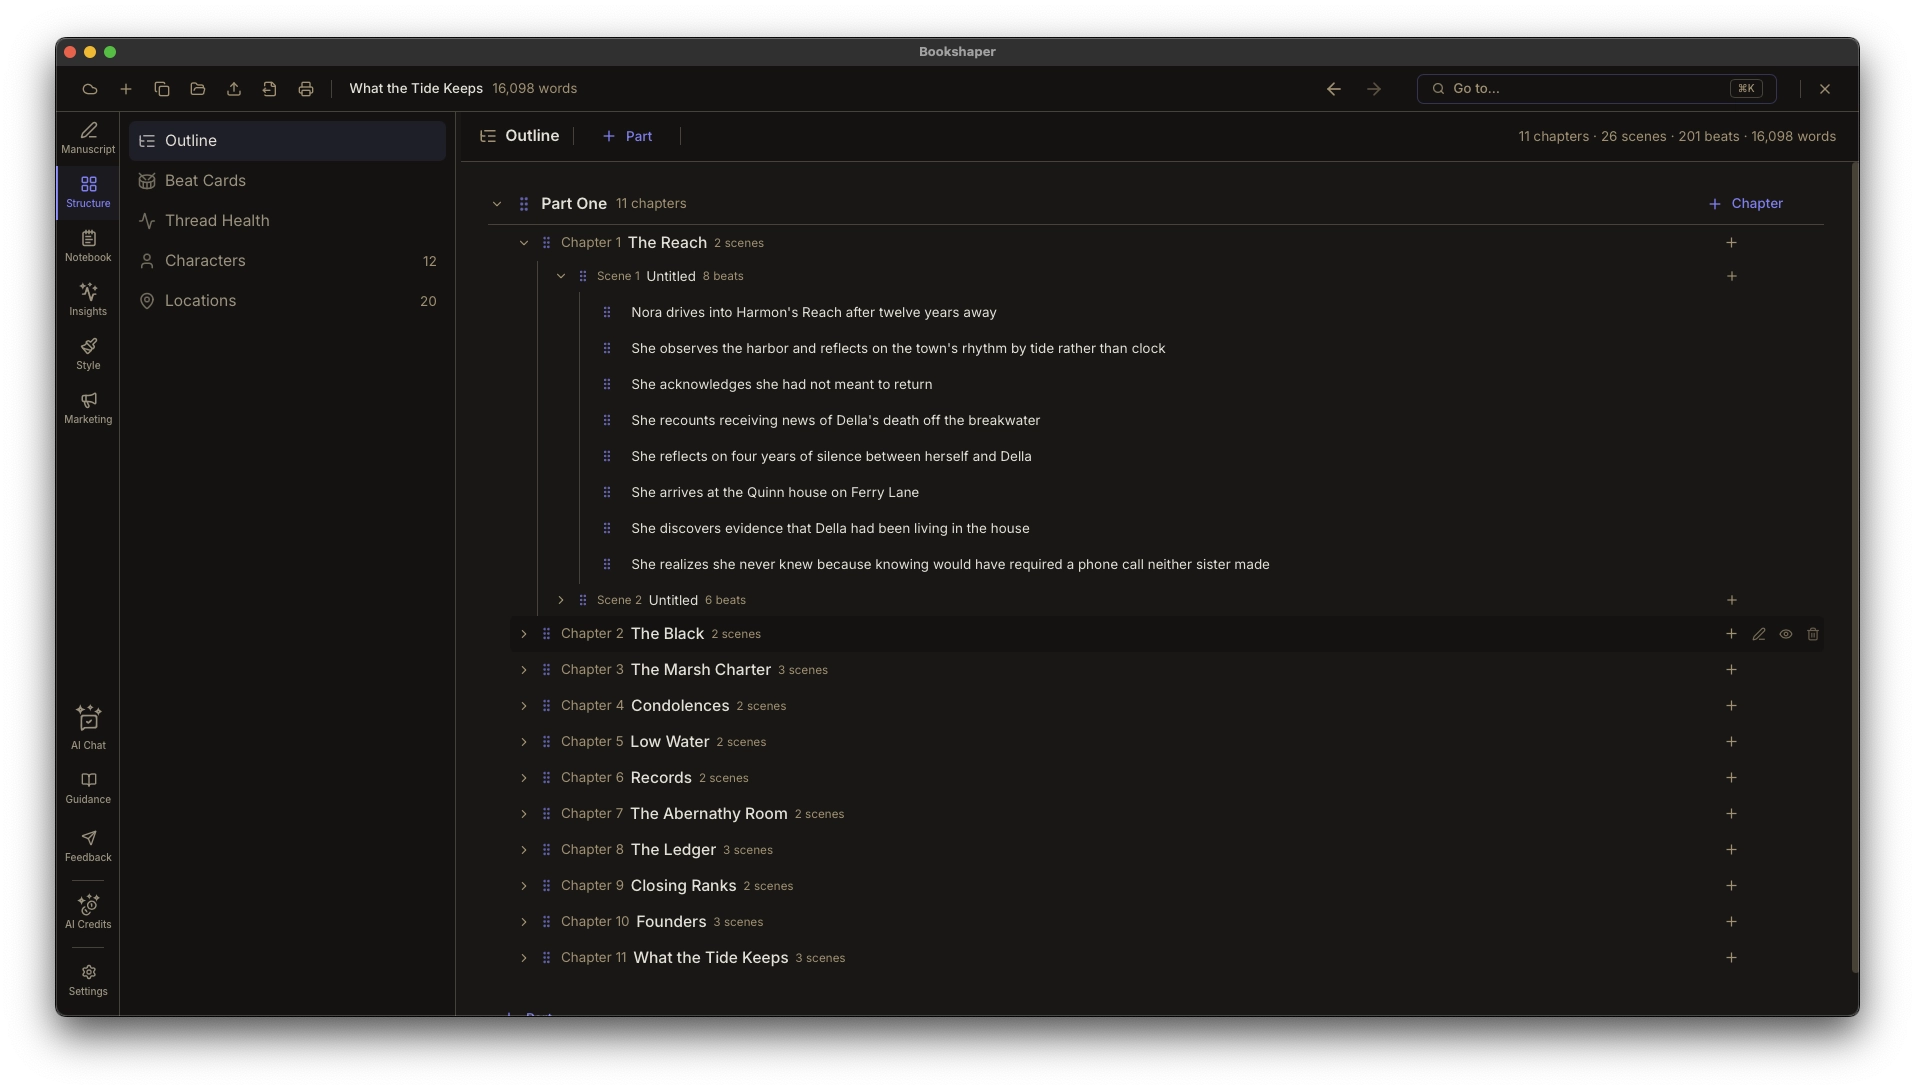This screenshot has height=1090, width=1915.
Task: Add scene to Chapter 8 The Ledger
Action: coord(1731,850)
